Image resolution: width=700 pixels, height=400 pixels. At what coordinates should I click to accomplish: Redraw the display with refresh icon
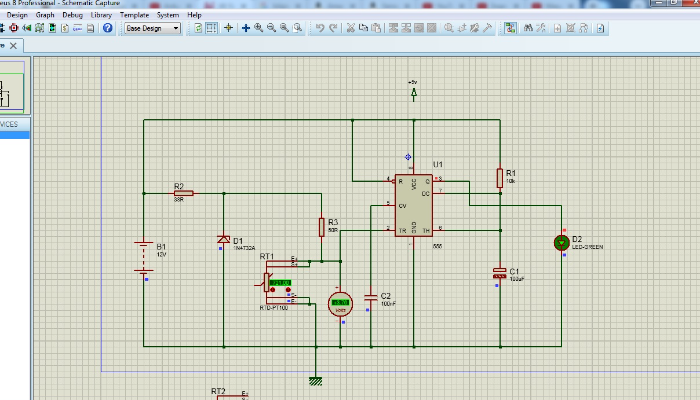[x=198, y=28]
